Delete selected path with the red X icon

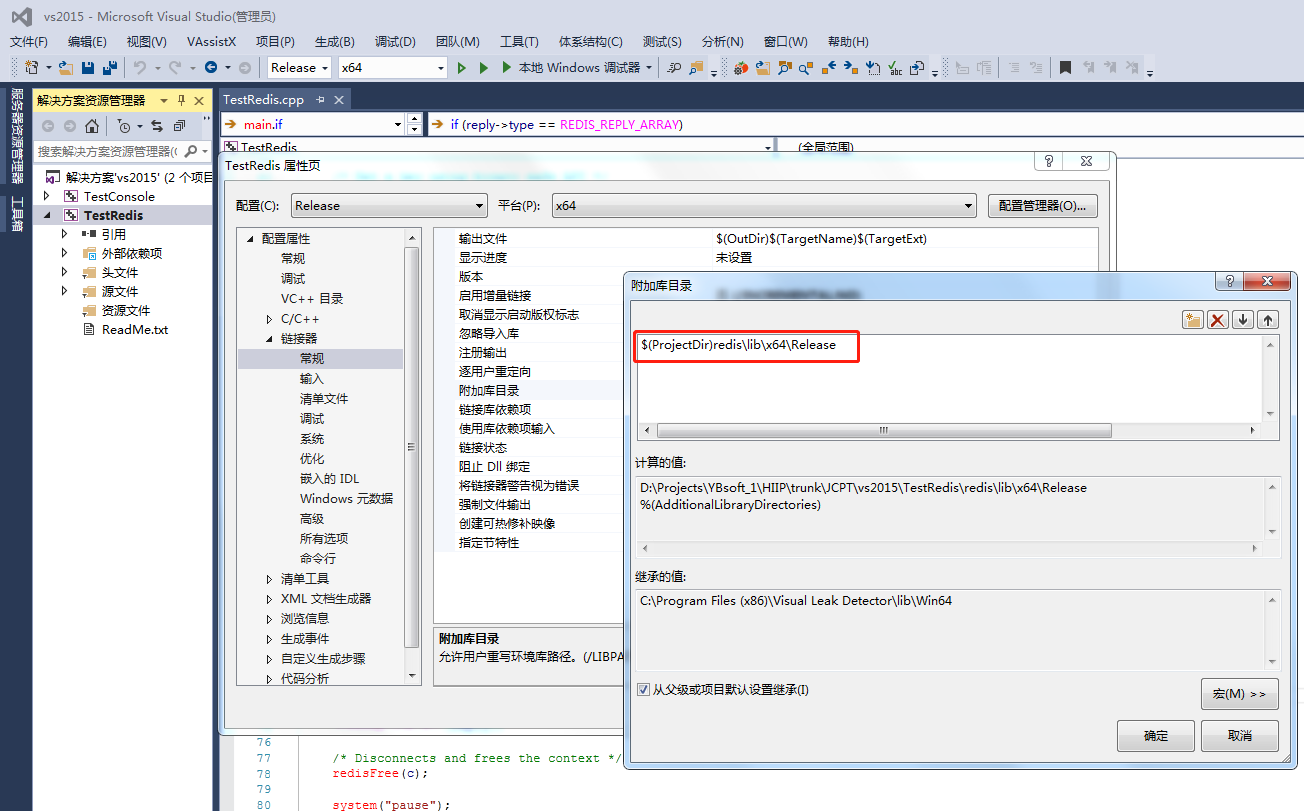(1218, 319)
